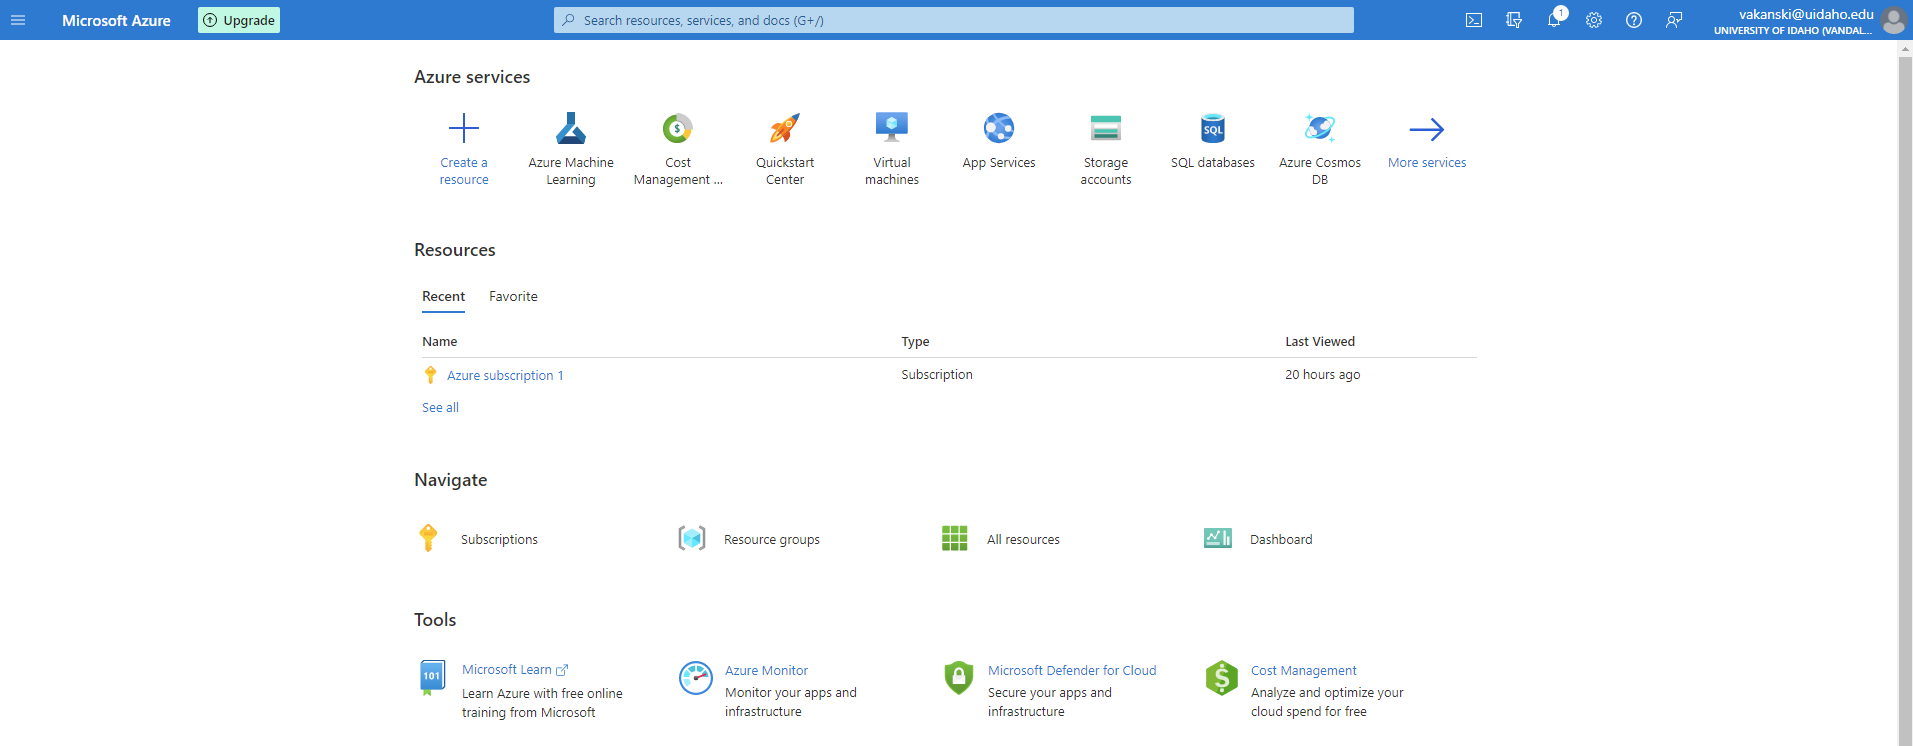1913x746 pixels.
Task: Open the portal hamburger menu
Action: coord(18,20)
